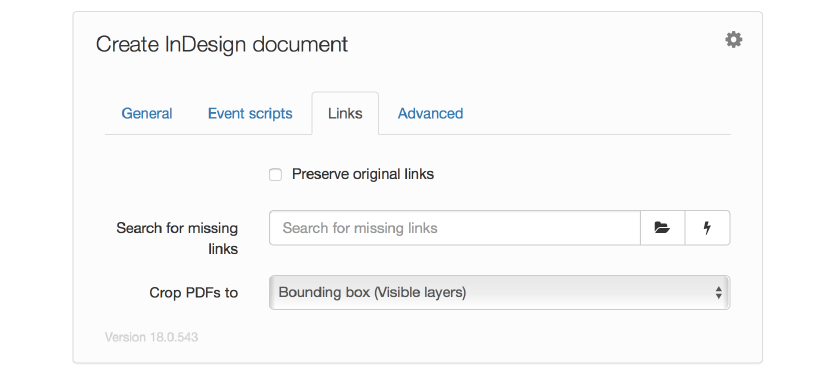Expand the Crop PDFs to dropdown
Viewport: 834px width, 374px height.
499,292
